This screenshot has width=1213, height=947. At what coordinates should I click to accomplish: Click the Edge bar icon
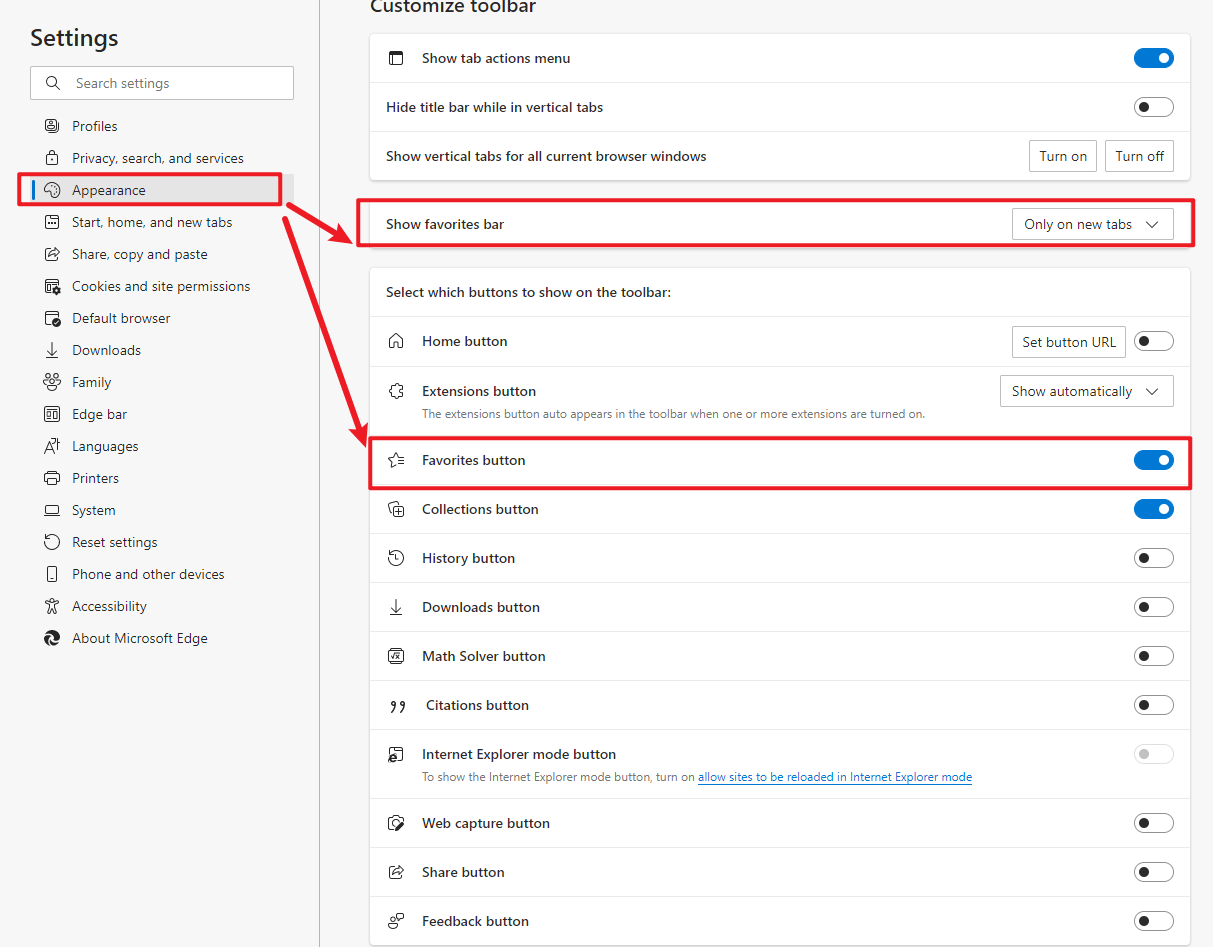coord(52,414)
